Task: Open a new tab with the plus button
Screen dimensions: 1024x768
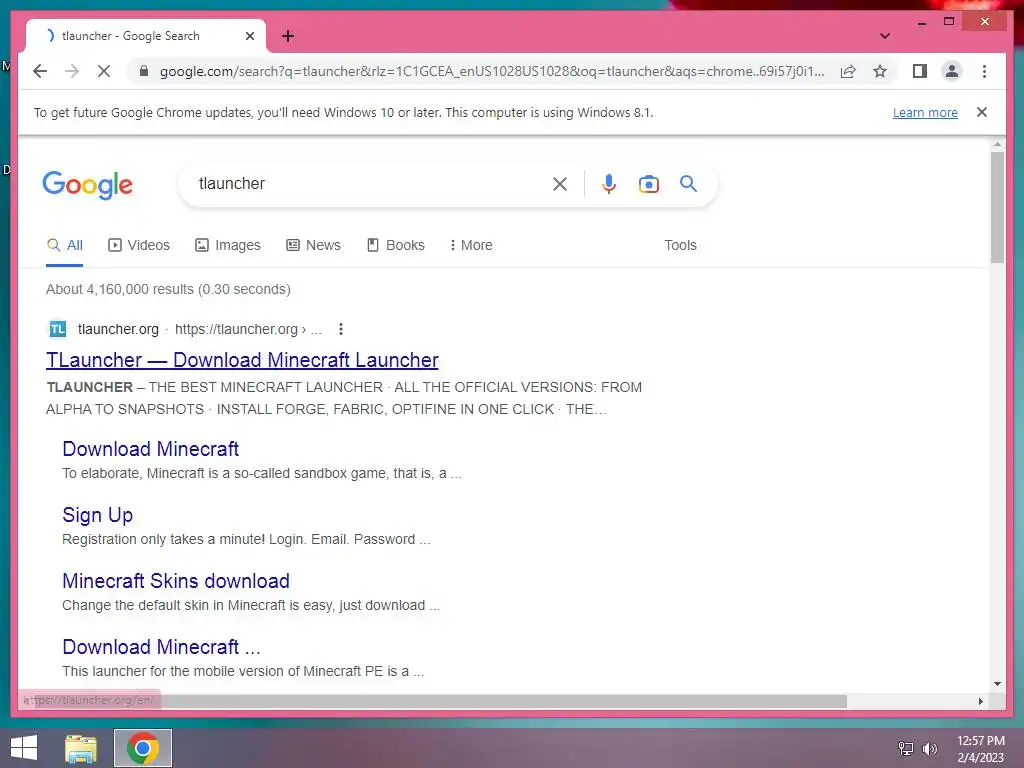Action: coord(288,36)
